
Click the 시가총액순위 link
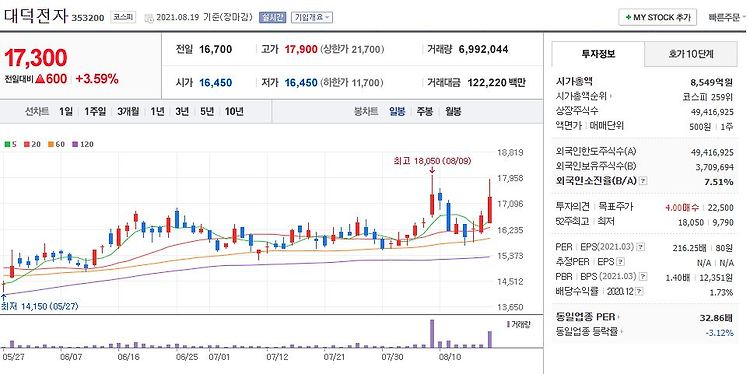point(582,97)
